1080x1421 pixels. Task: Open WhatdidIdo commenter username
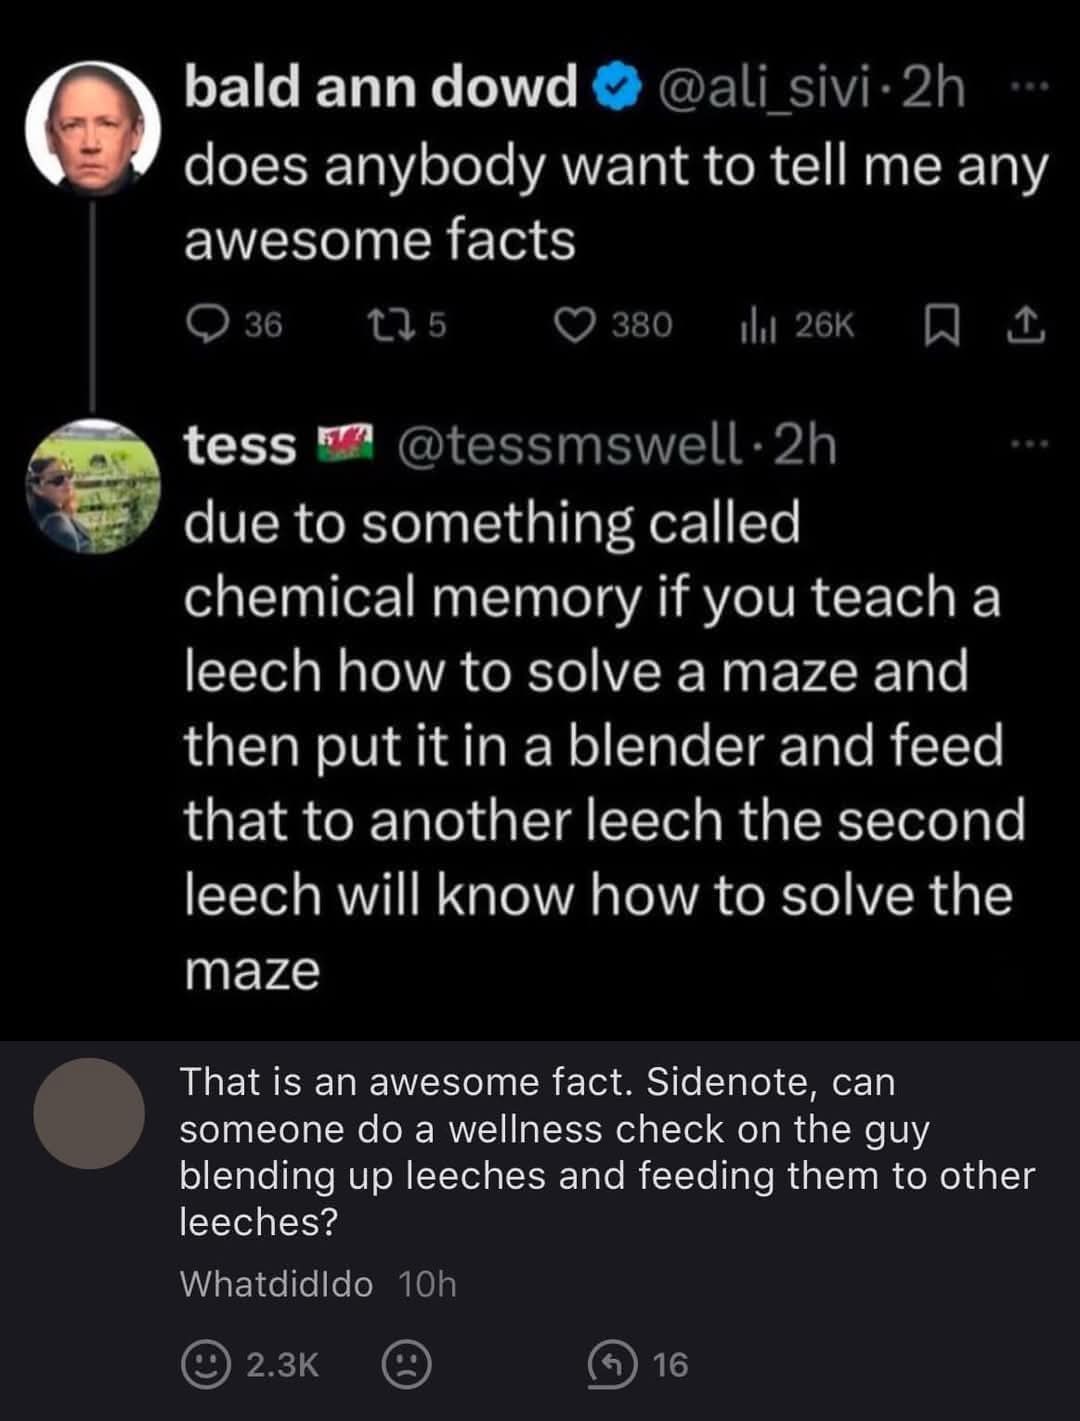(276, 1284)
